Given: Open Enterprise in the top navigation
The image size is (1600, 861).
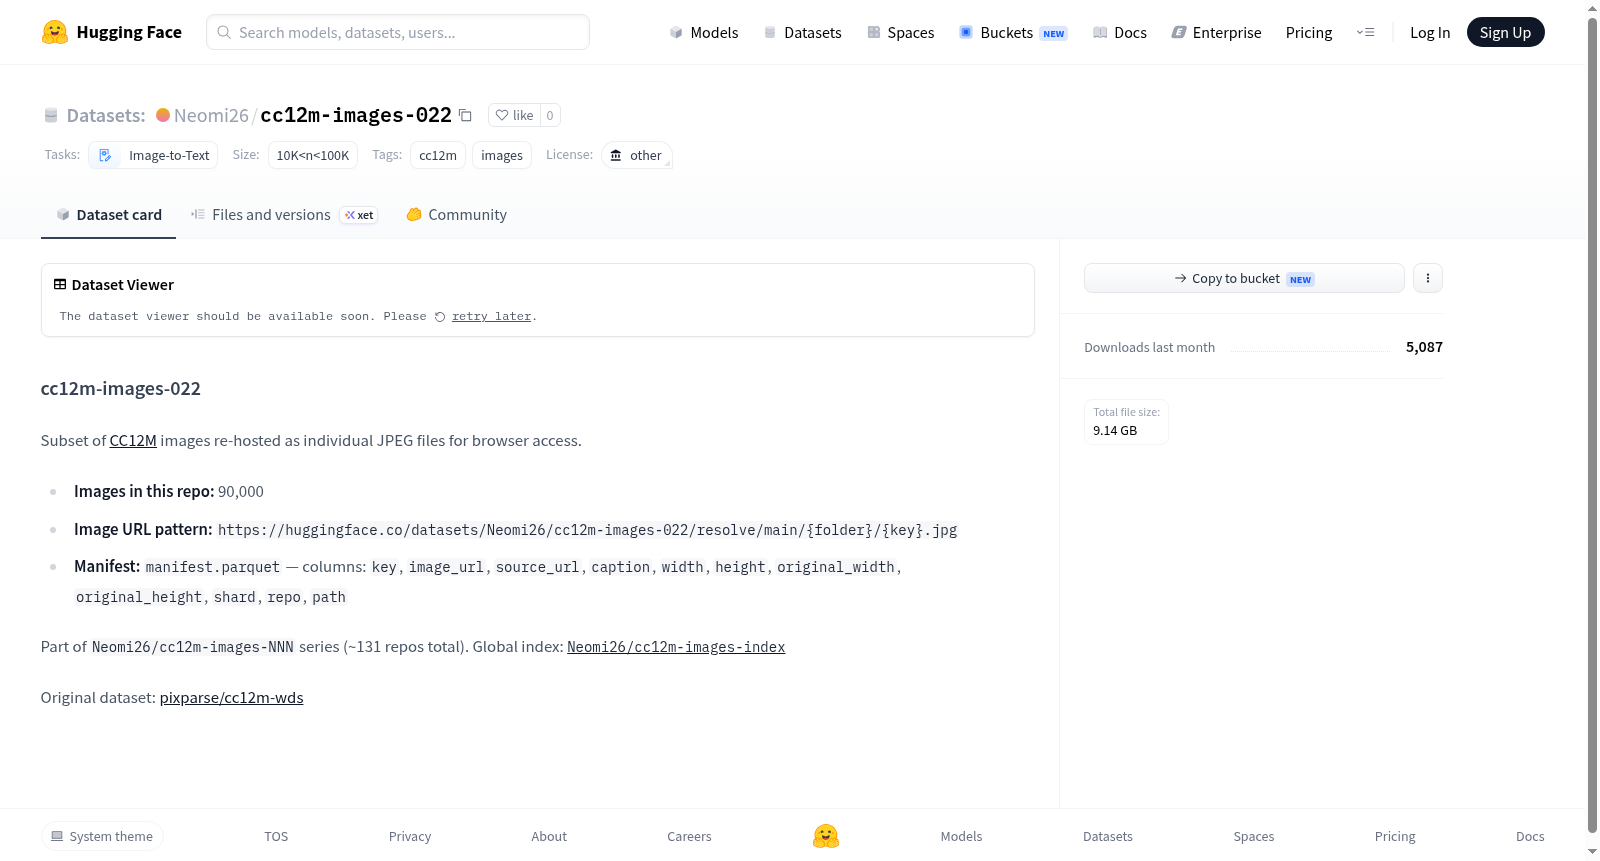Looking at the screenshot, I should pos(1217,32).
